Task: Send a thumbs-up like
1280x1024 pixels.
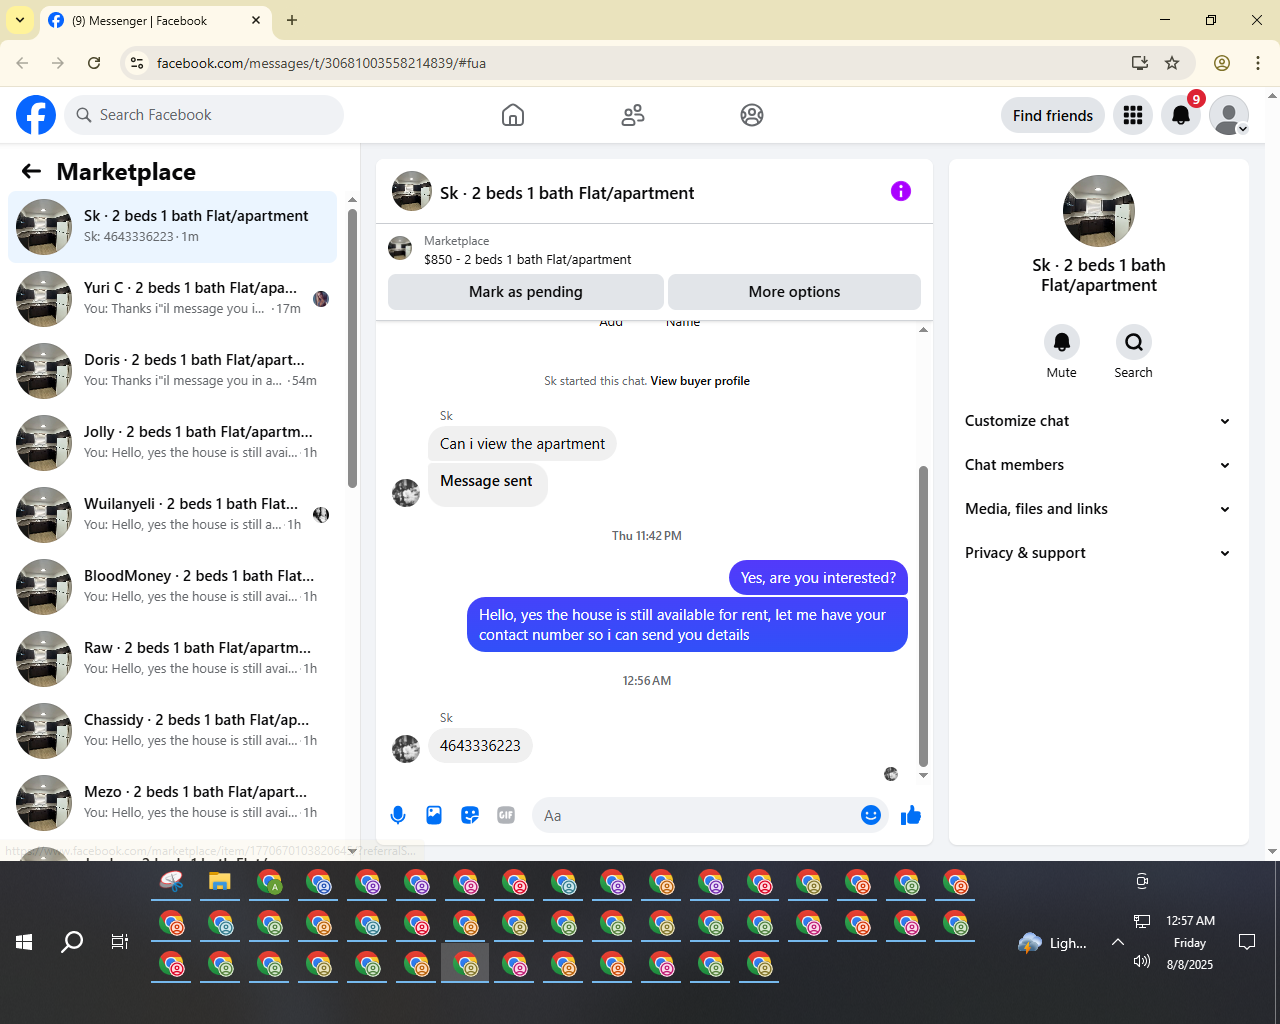Action: coord(911,815)
